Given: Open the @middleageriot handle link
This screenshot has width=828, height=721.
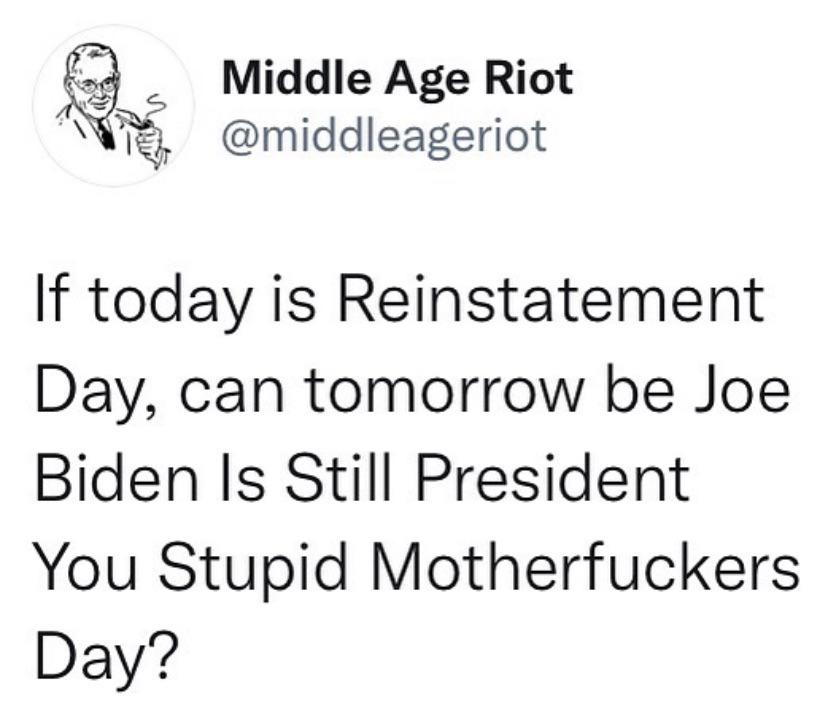Looking at the screenshot, I should [x=384, y=136].
